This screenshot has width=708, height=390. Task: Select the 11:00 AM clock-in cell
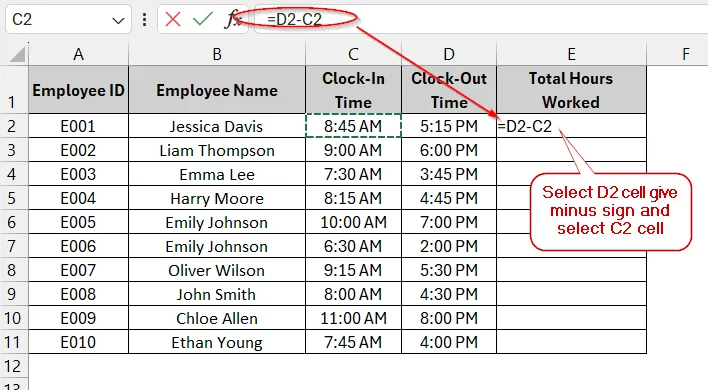pos(354,318)
